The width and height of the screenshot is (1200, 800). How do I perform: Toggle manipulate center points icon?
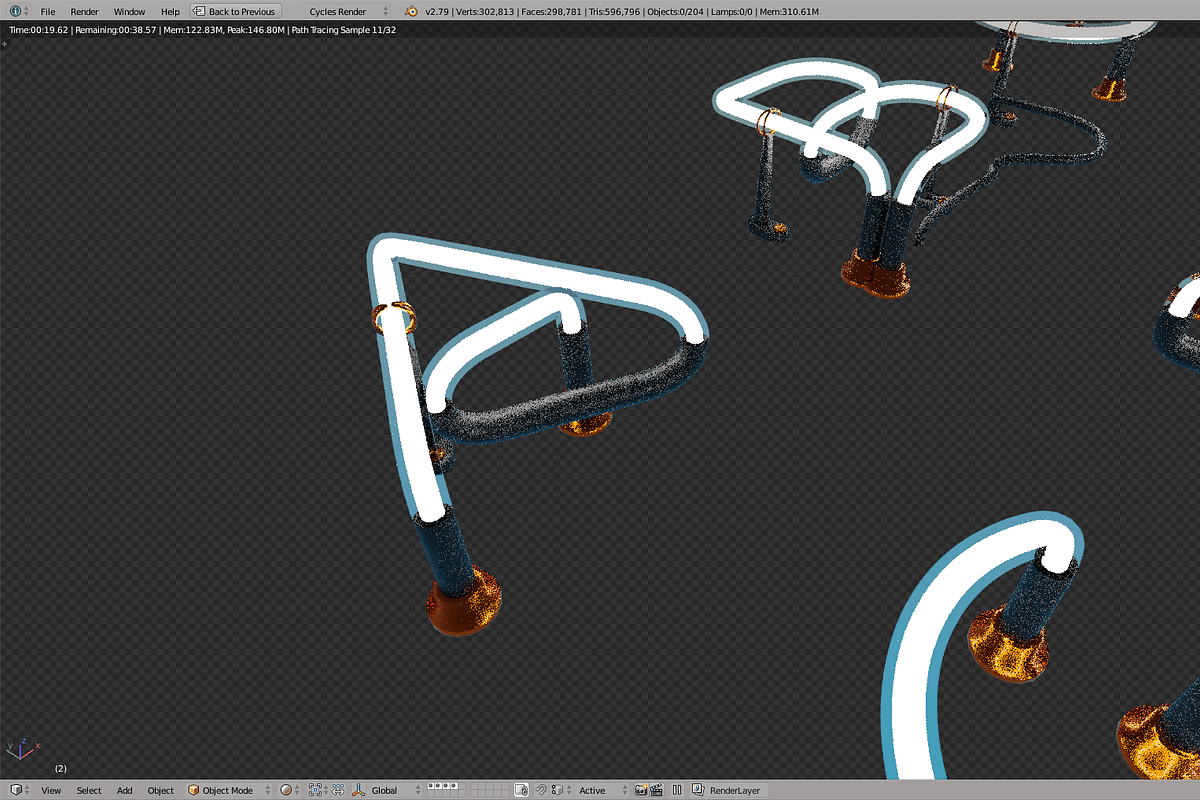point(338,790)
